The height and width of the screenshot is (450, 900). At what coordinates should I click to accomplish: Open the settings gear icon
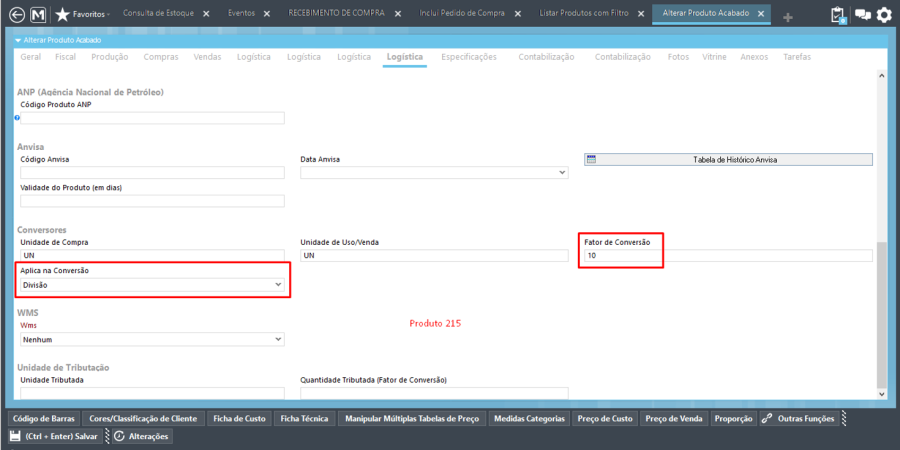click(885, 15)
